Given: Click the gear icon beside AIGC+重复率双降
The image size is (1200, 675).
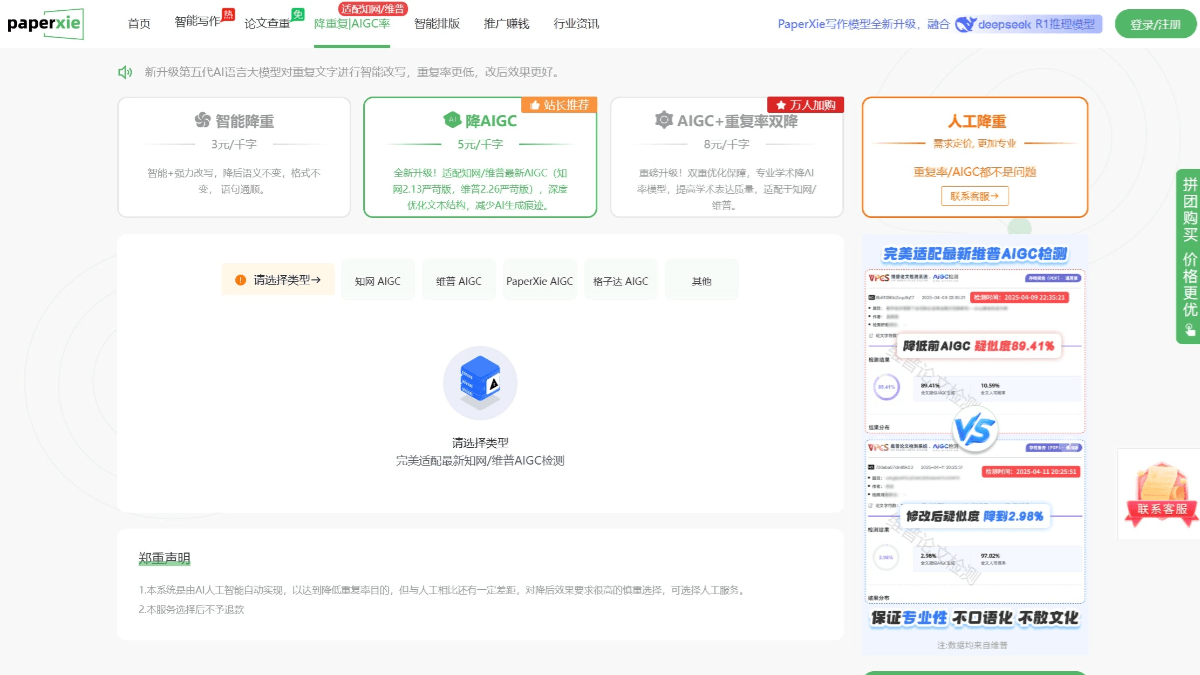Looking at the screenshot, I should [663, 121].
